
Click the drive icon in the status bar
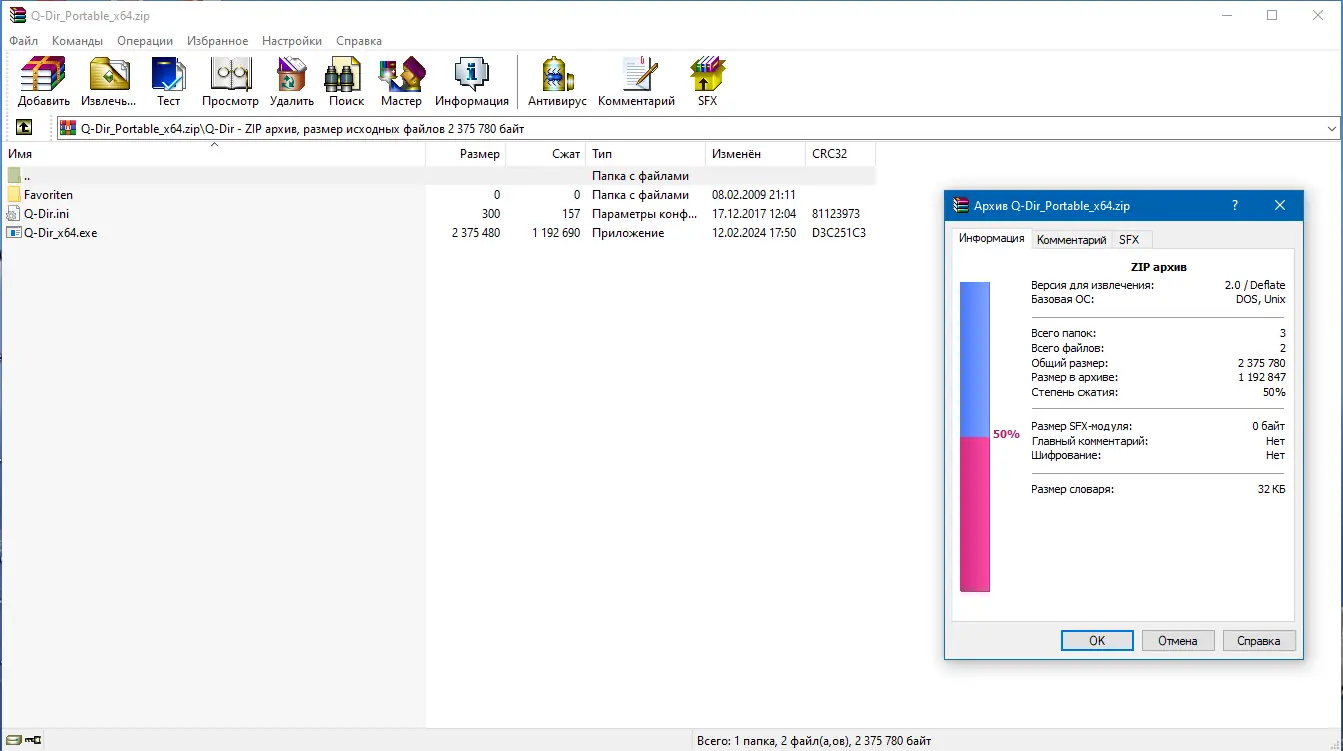coord(13,741)
